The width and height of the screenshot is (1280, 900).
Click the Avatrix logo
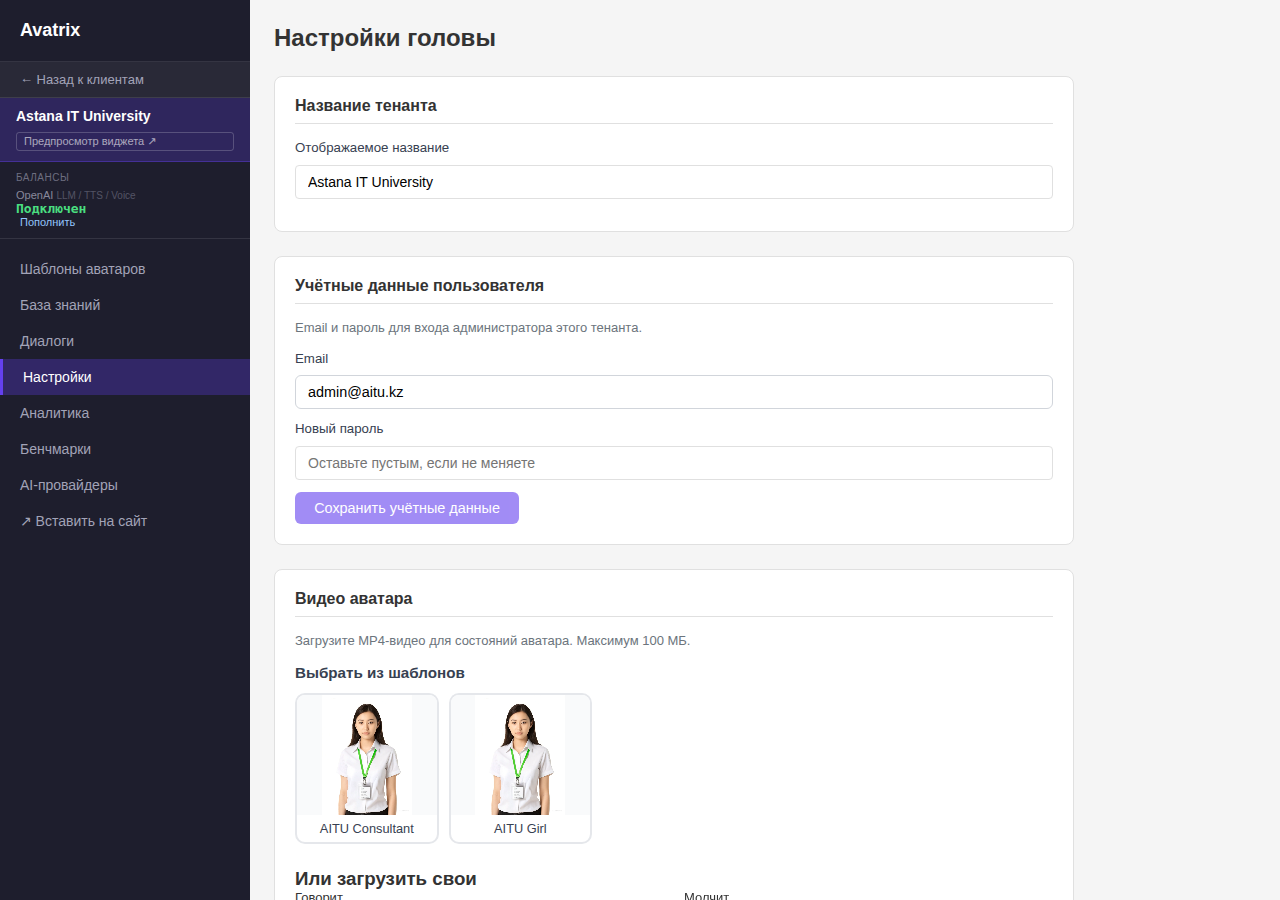(50, 30)
